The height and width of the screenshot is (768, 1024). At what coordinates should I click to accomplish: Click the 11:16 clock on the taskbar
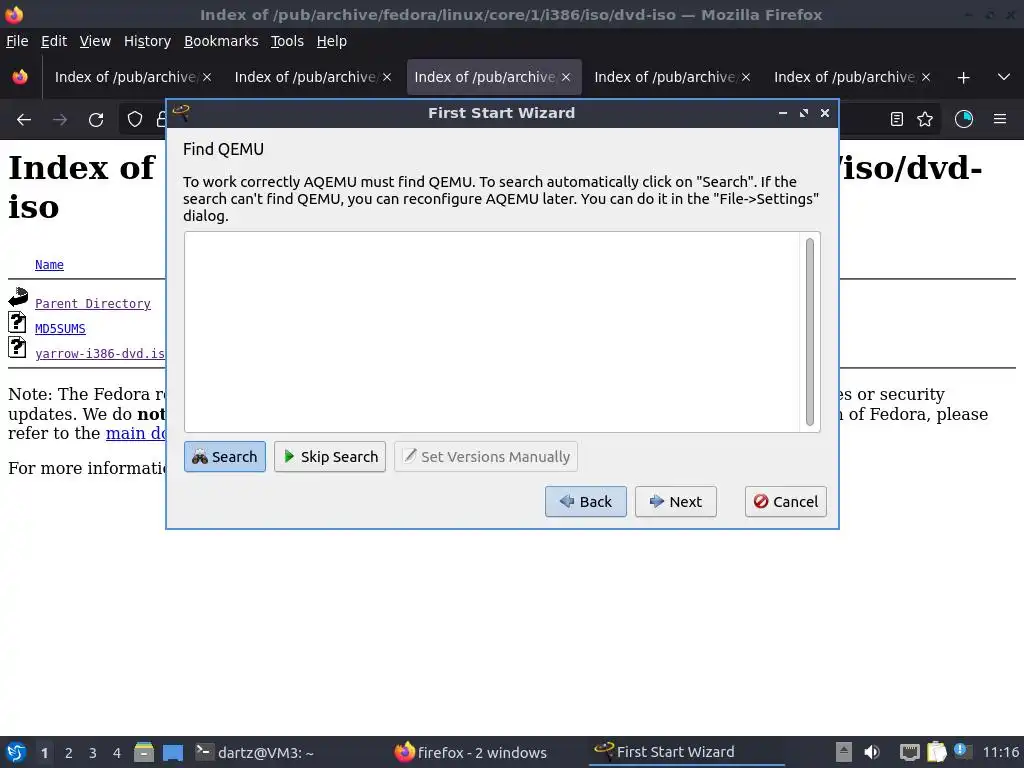pos(1000,752)
